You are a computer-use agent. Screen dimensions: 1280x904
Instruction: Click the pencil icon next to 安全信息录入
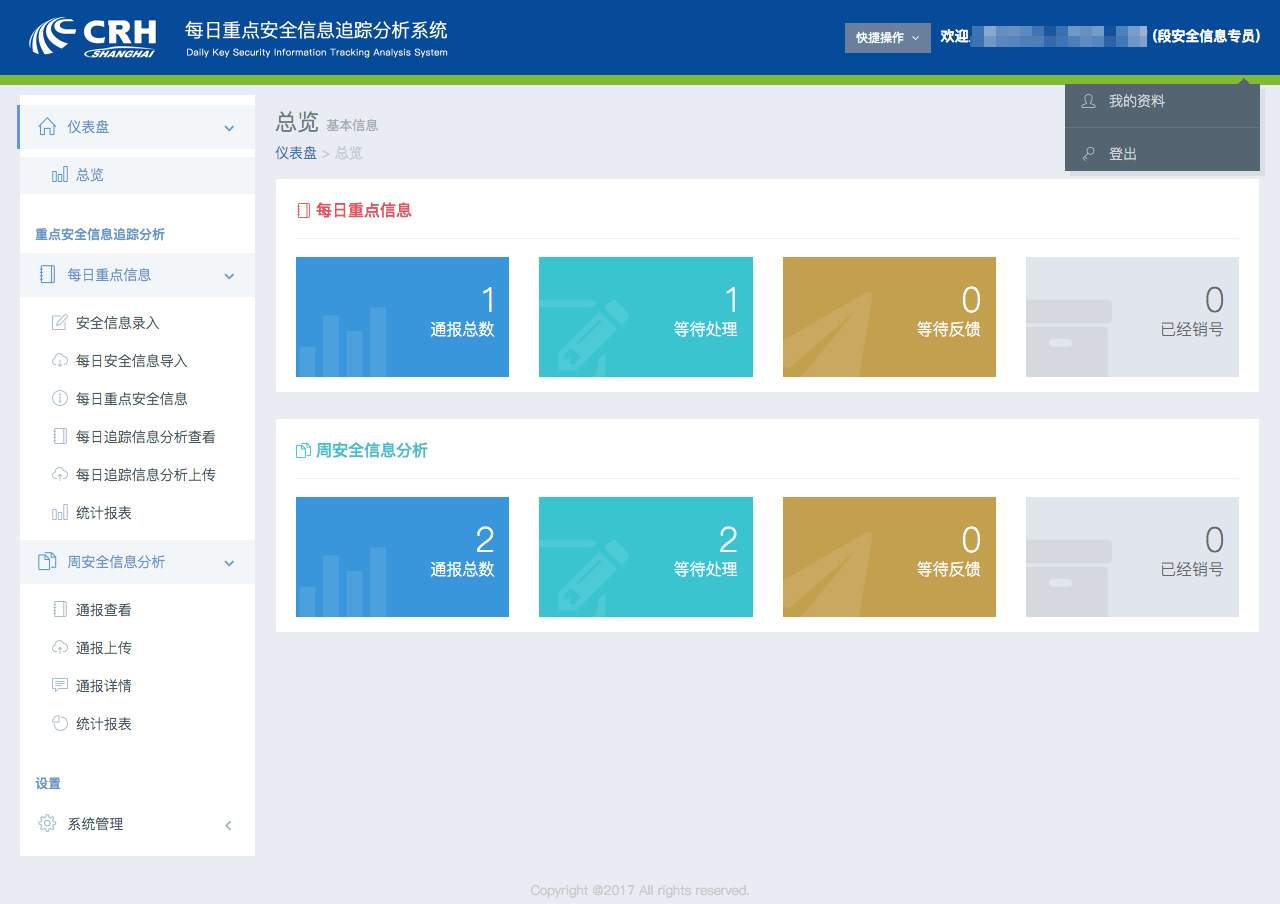pos(59,323)
